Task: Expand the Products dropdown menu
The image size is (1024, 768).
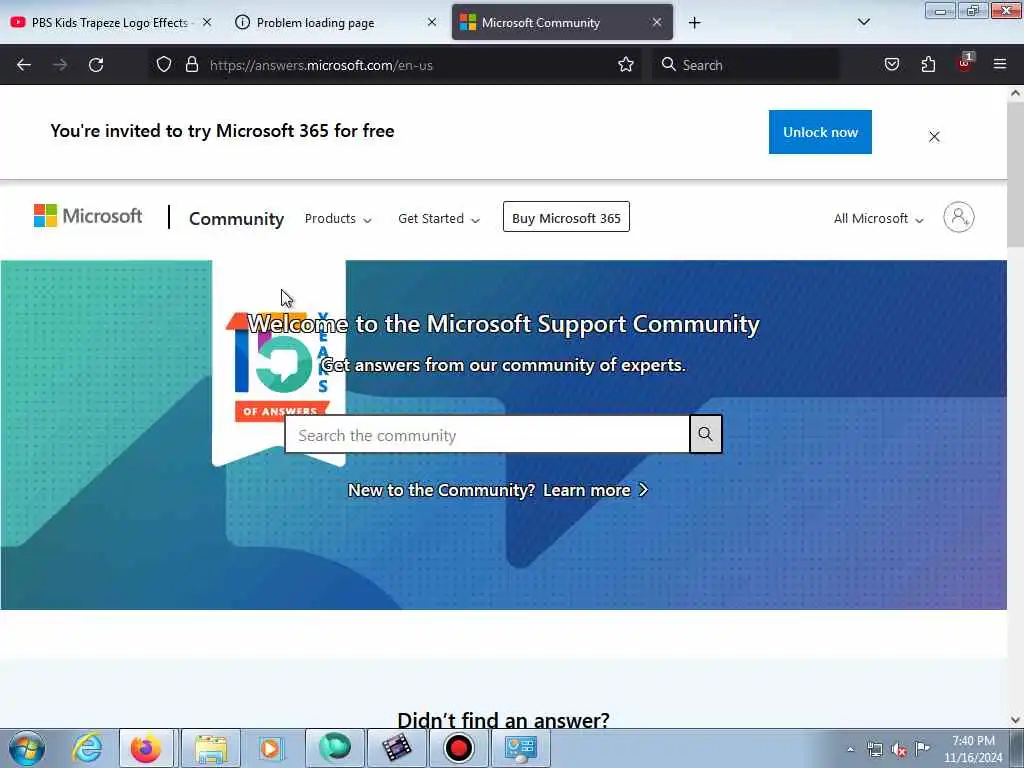Action: click(338, 218)
